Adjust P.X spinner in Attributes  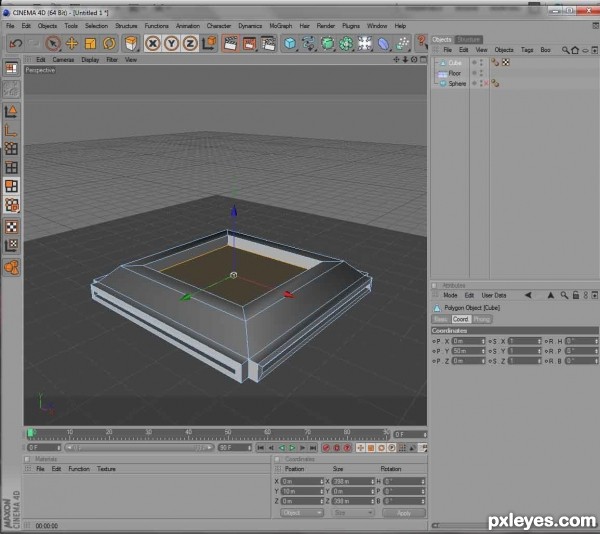coord(483,341)
